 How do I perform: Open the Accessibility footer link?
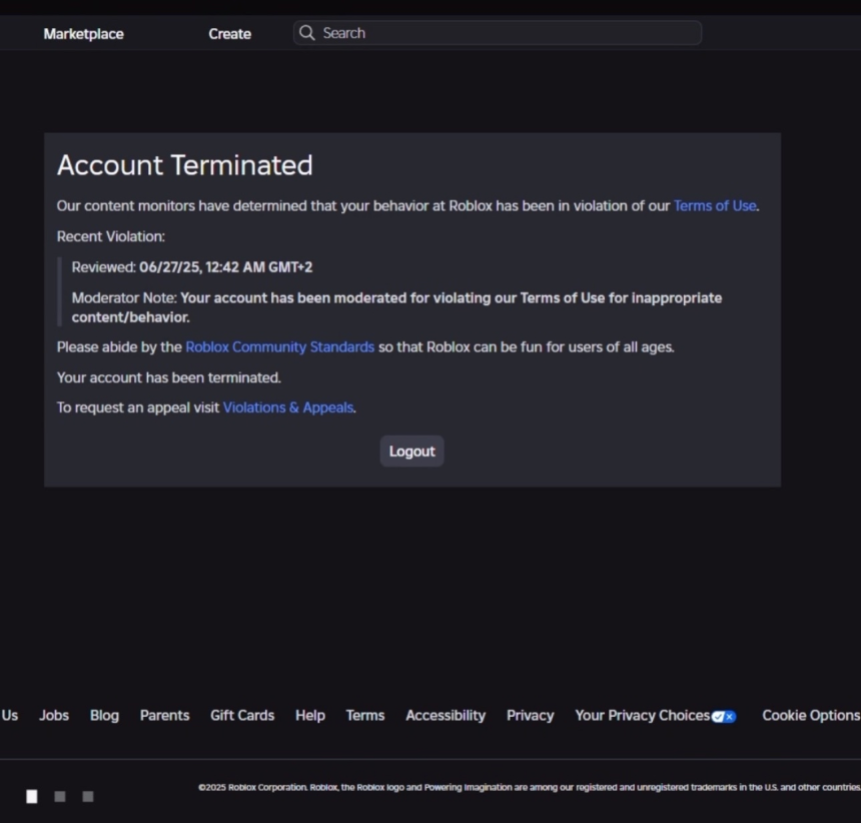(x=446, y=715)
